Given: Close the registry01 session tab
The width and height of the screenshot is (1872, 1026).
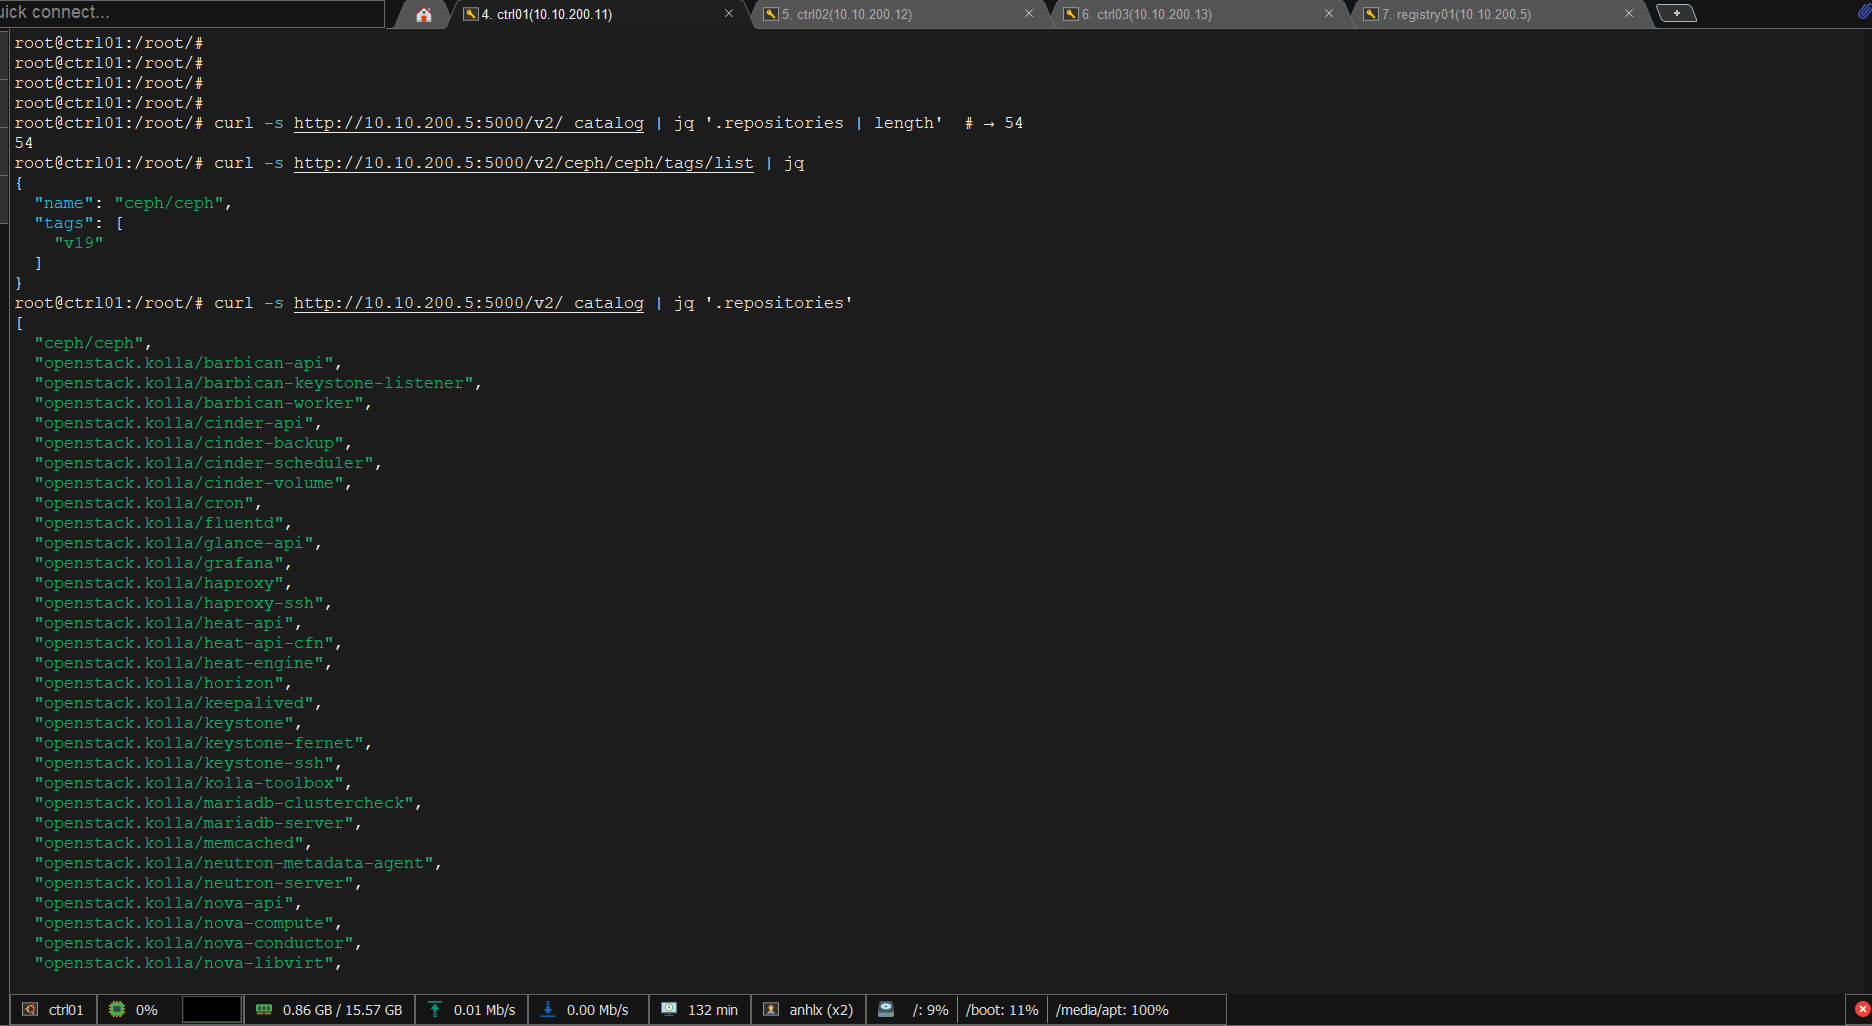Looking at the screenshot, I should coord(1629,14).
